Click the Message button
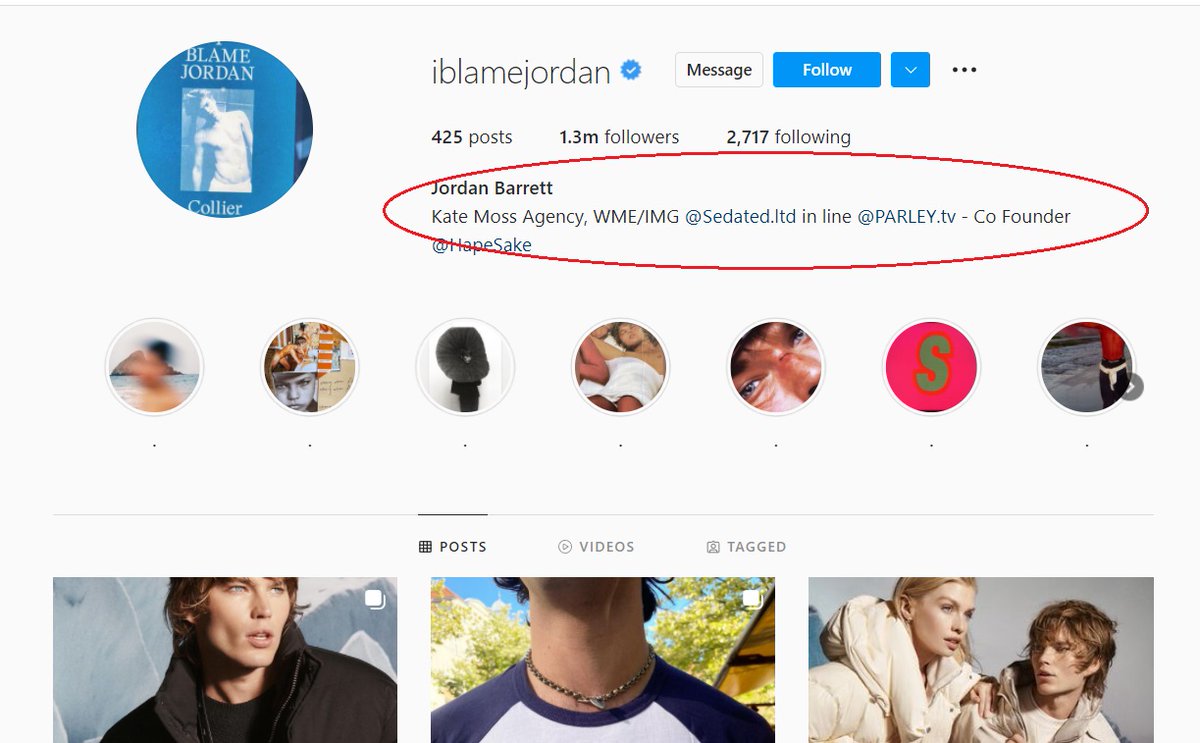 pyautogui.click(x=719, y=70)
